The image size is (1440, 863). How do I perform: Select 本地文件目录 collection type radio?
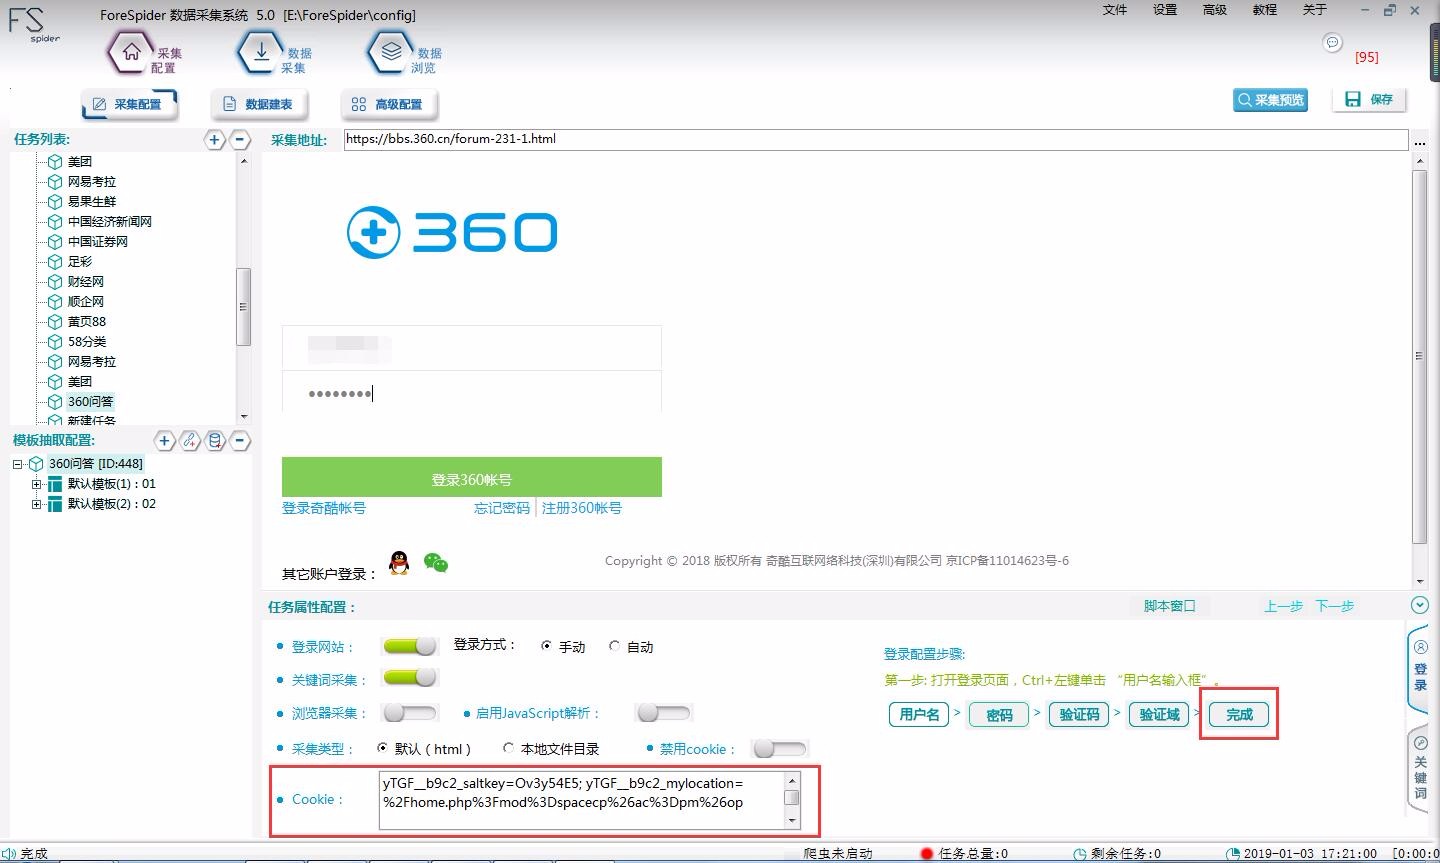pos(508,747)
